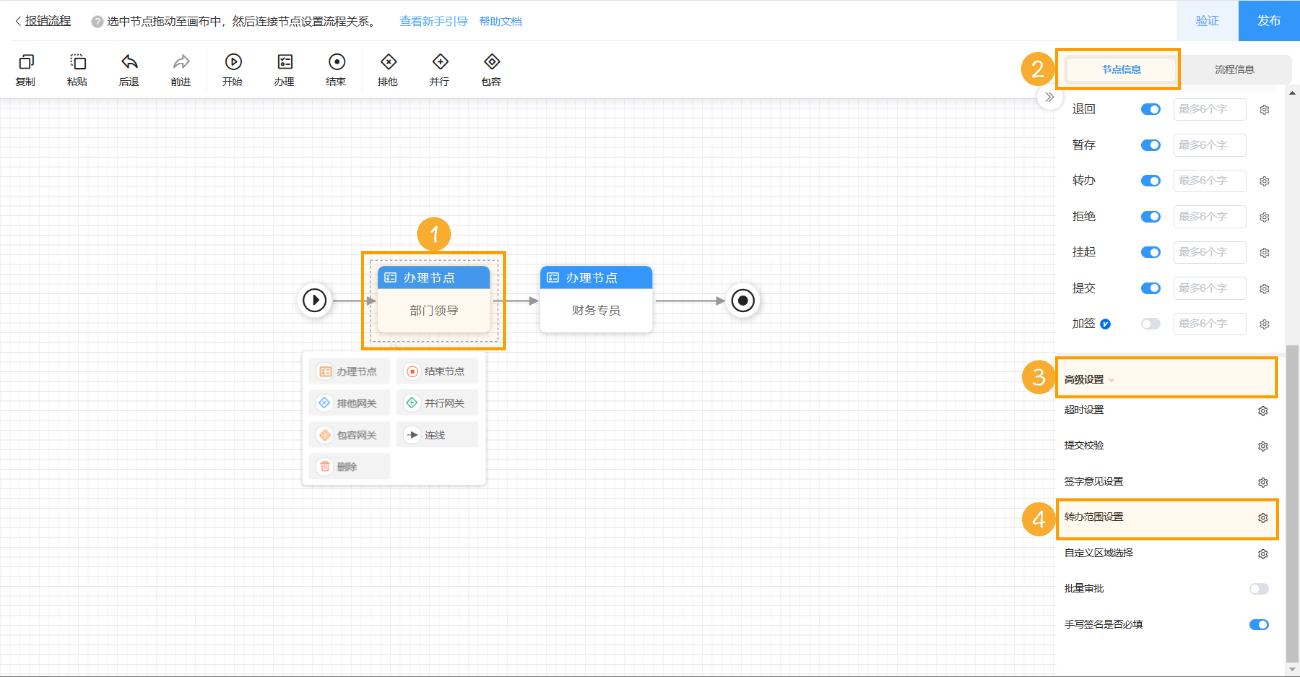This screenshot has height=677, width=1300.
Task: Open gear settings for 转办范围设置
Action: (1263, 518)
